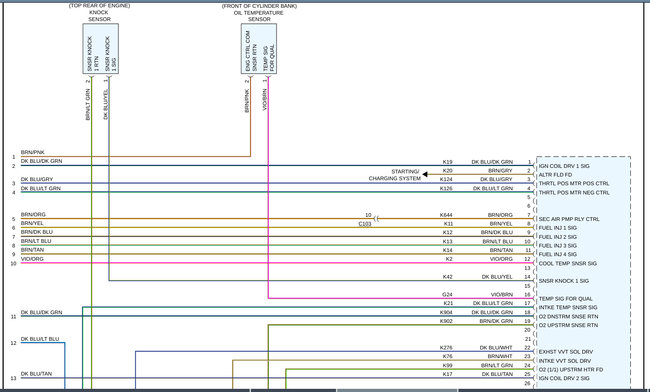This screenshot has height=392, width=650.
Task: Select the IGN COIL DRV 1 SIG label
Action: (564, 166)
